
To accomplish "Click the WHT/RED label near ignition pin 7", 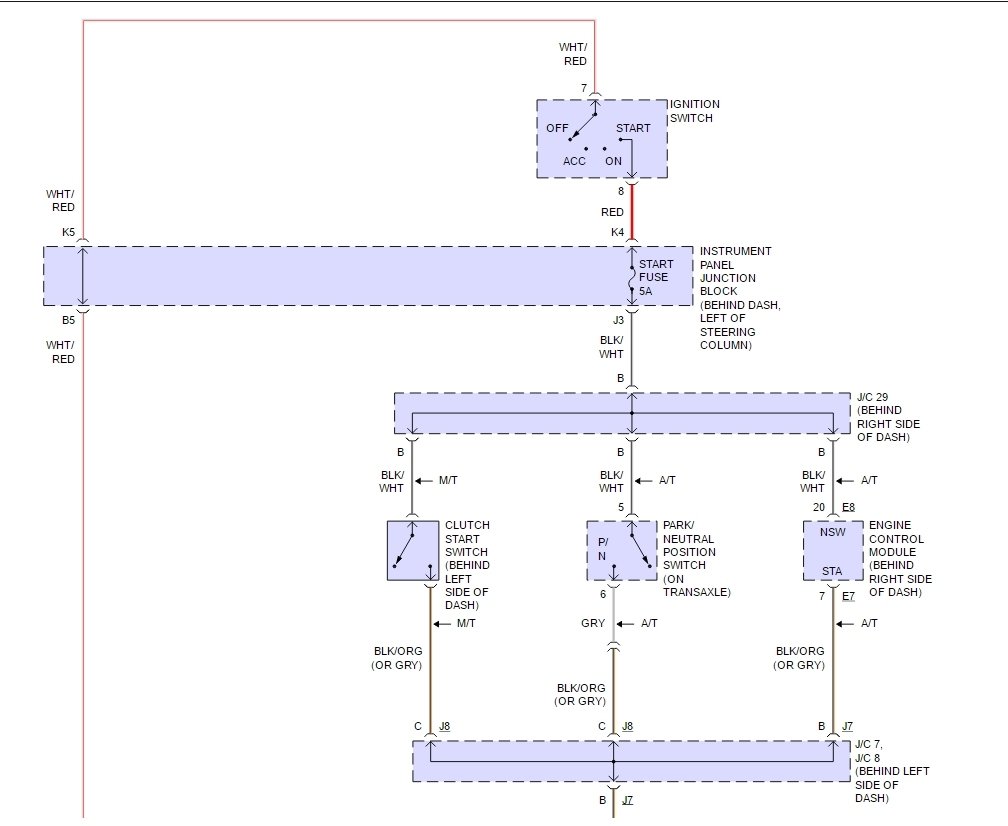I will point(573,54).
